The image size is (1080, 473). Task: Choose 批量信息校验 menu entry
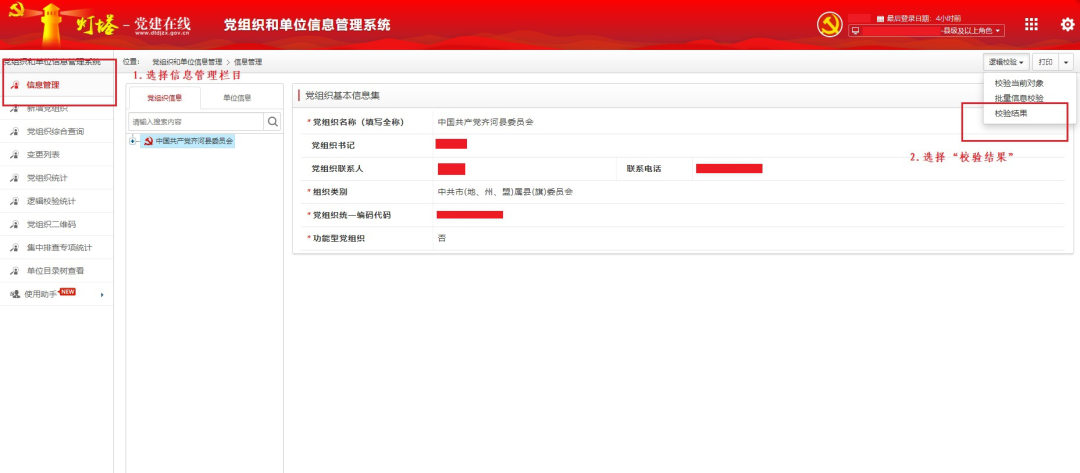point(1018,98)
